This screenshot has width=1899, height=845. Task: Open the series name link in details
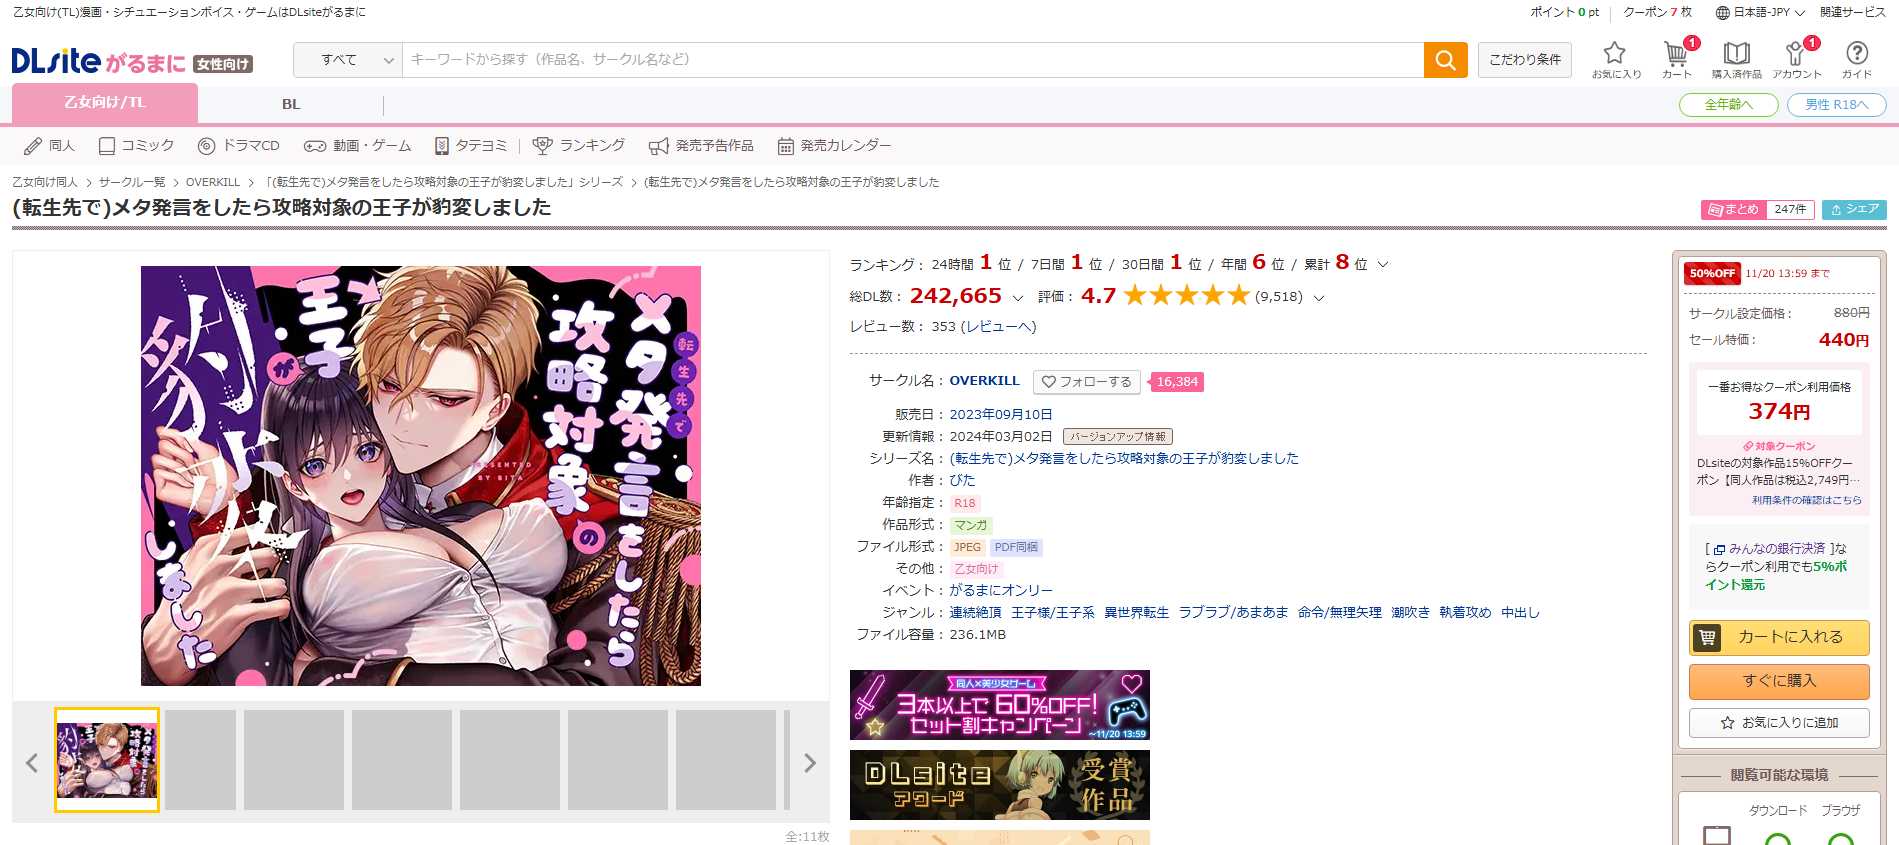click(1124, 459)
